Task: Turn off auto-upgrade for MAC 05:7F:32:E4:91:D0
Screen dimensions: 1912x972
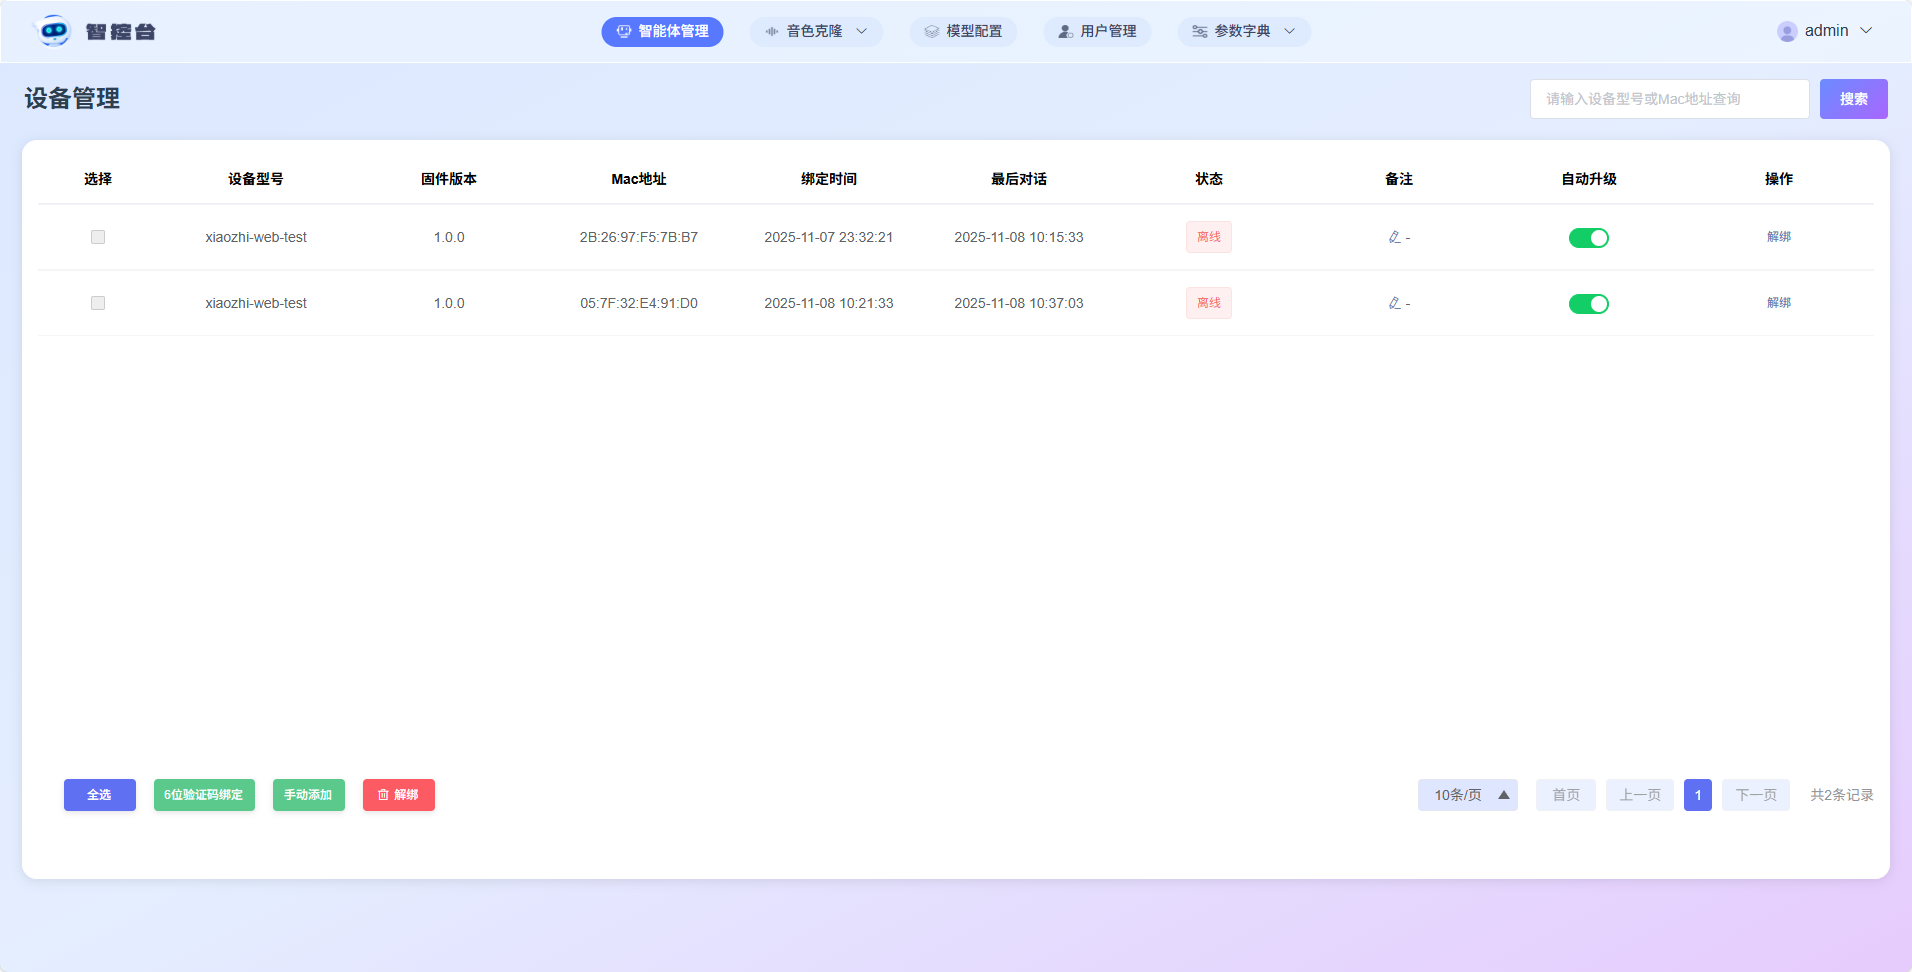Action: point(1588,304)
